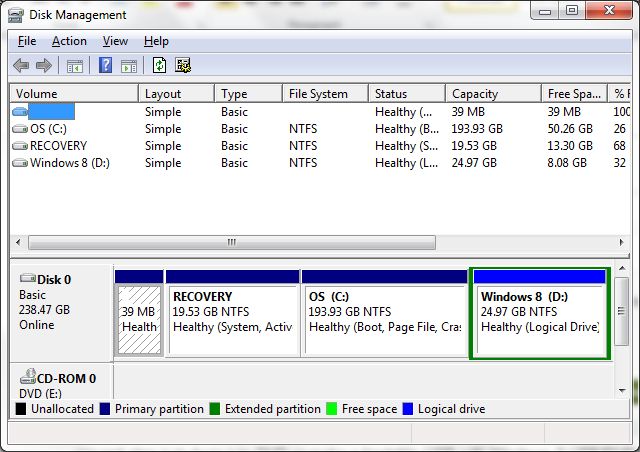Viewport: 640px width, 452px height.
Task: Click the Back arrow toolbar icon
Action: [x=21, y=66]
